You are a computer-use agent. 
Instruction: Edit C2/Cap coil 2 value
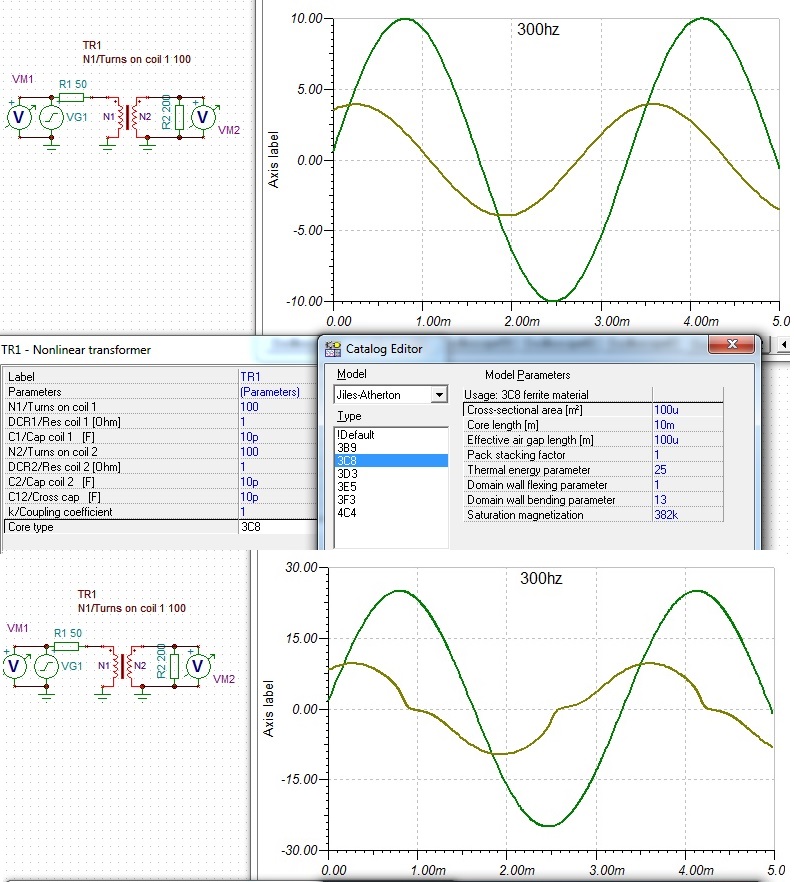click(x=278, y=482)
